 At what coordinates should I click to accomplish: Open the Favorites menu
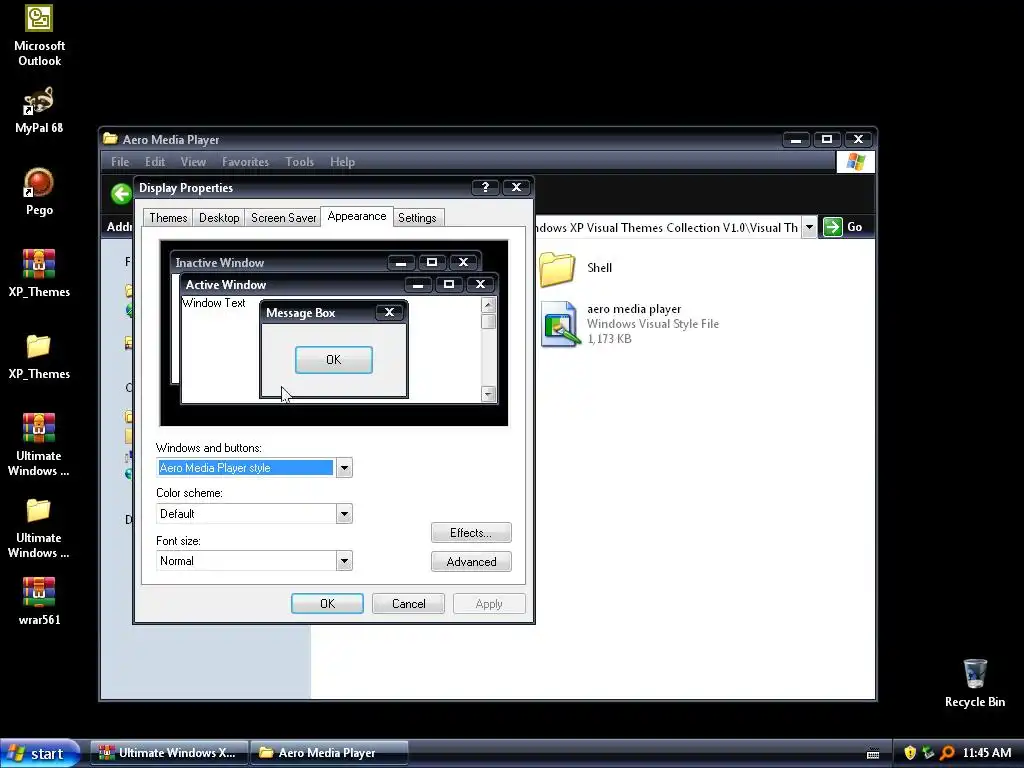click(x=245, y=162)
